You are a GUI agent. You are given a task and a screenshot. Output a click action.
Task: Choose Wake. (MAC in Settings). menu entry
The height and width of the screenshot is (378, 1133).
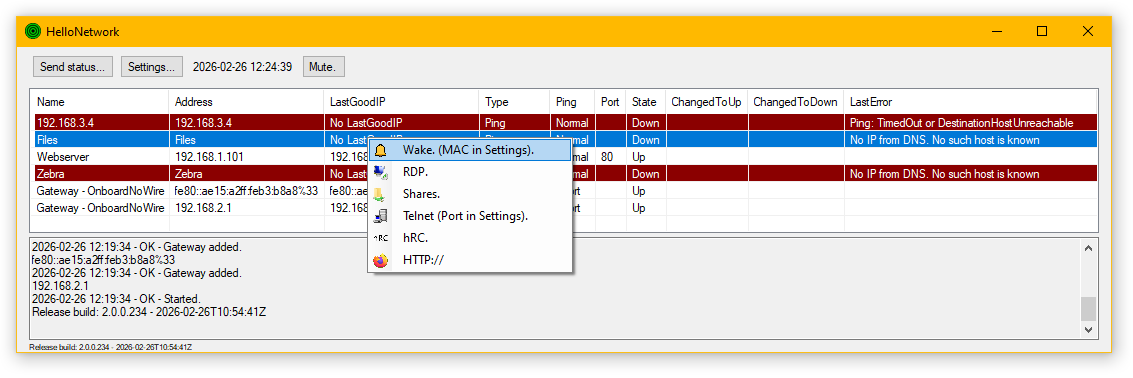click(470, 150)
